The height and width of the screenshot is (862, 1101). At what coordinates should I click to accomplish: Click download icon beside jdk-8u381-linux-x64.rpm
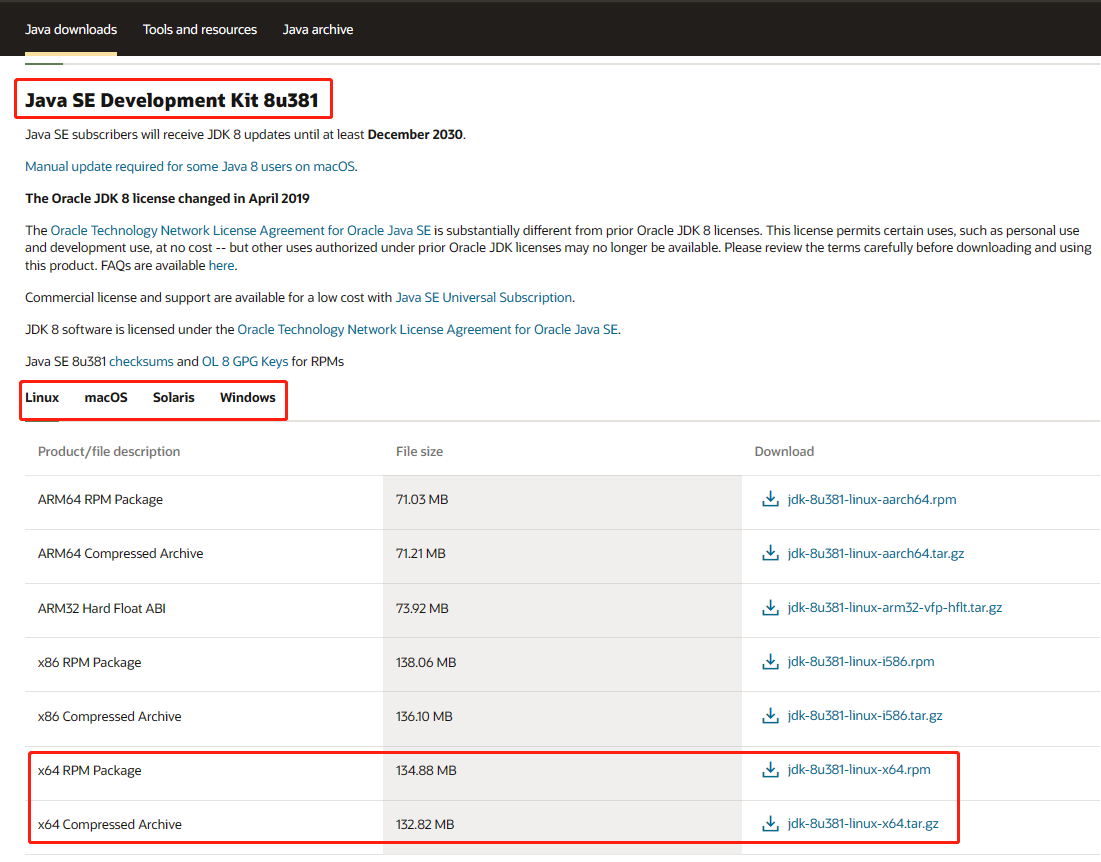tap(770, 769)
